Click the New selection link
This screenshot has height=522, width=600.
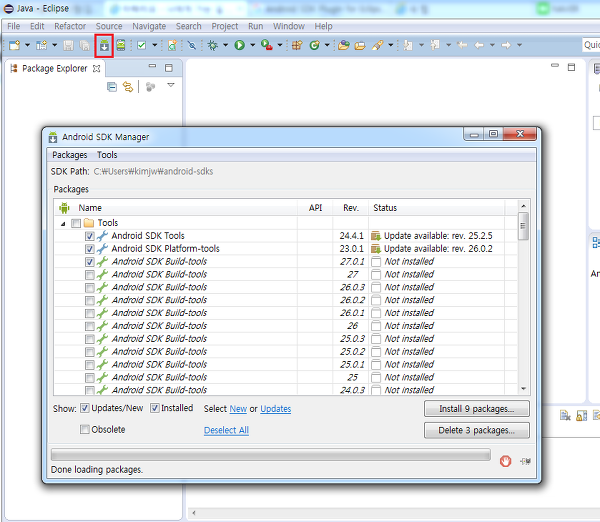(238, 409)
